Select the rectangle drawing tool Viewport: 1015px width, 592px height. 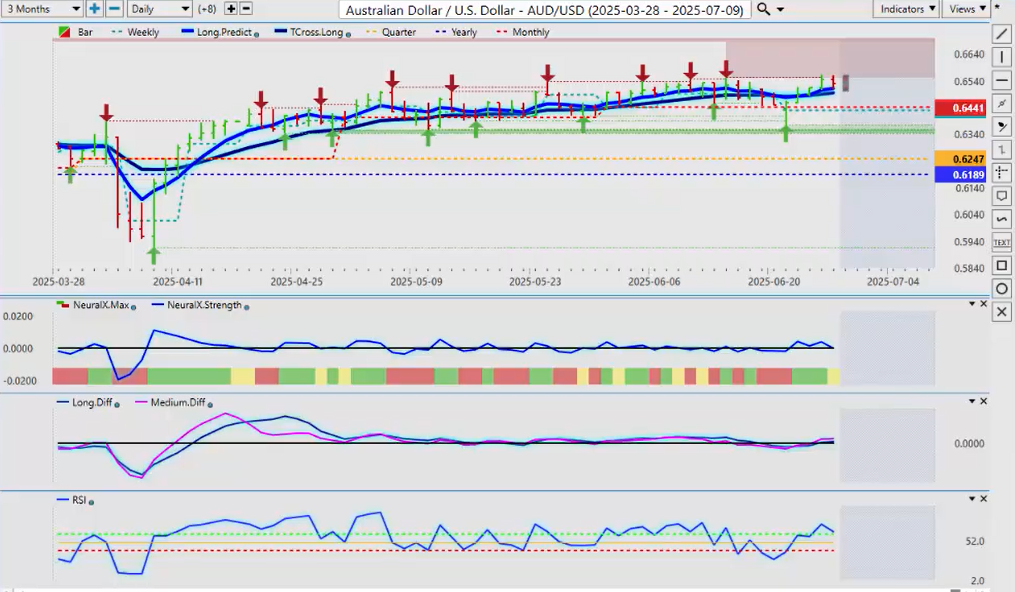1003,266
